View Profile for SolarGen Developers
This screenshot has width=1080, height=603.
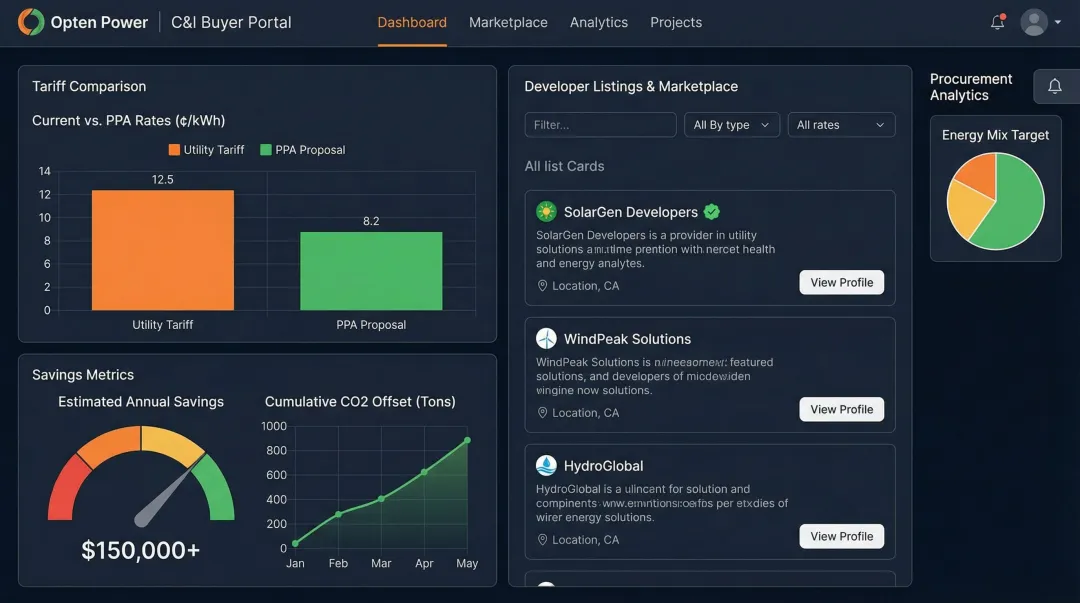pos(841,282)
